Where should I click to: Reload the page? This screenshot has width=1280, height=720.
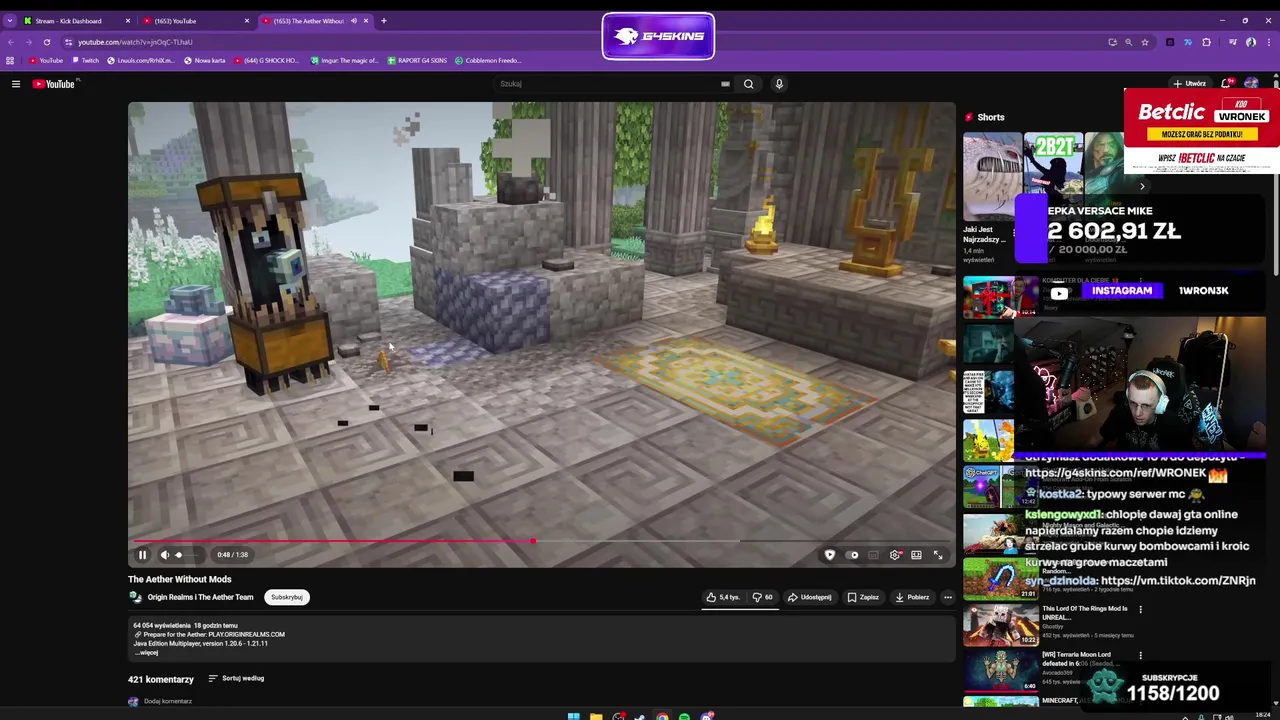click(46, 42)
